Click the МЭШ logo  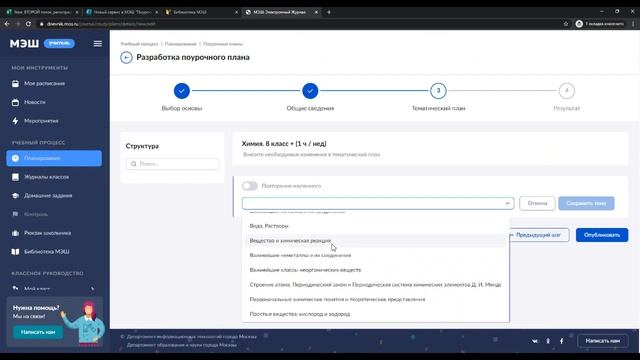click(24, 43)
